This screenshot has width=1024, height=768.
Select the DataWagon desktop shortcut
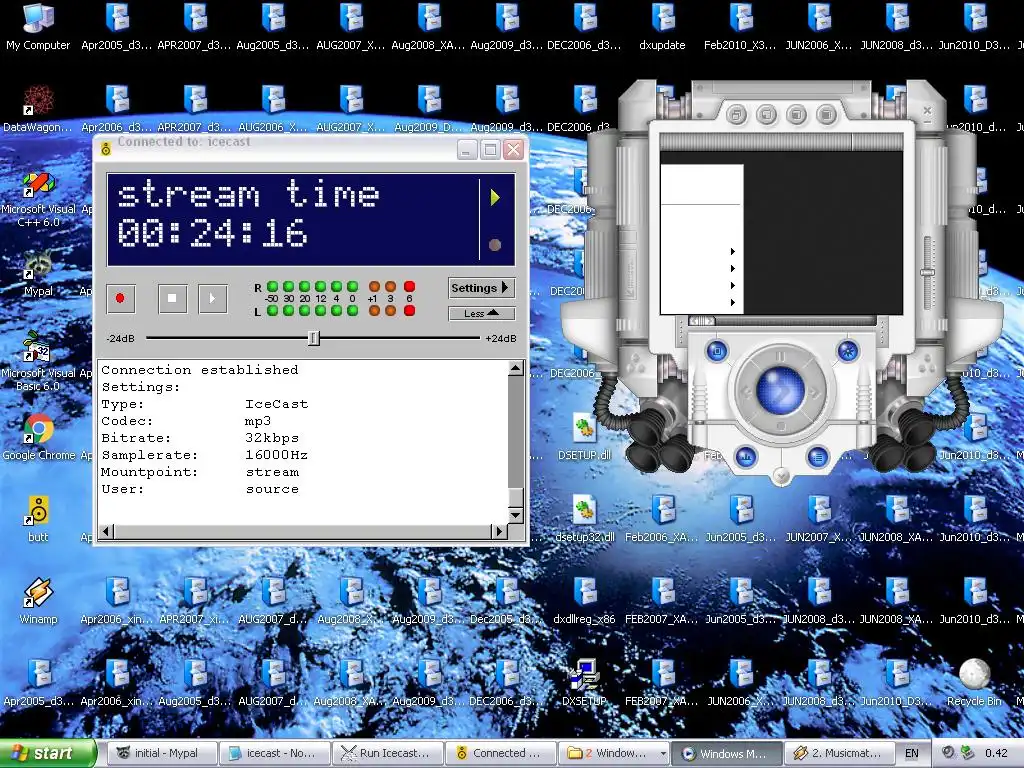[x=37, y=108]
